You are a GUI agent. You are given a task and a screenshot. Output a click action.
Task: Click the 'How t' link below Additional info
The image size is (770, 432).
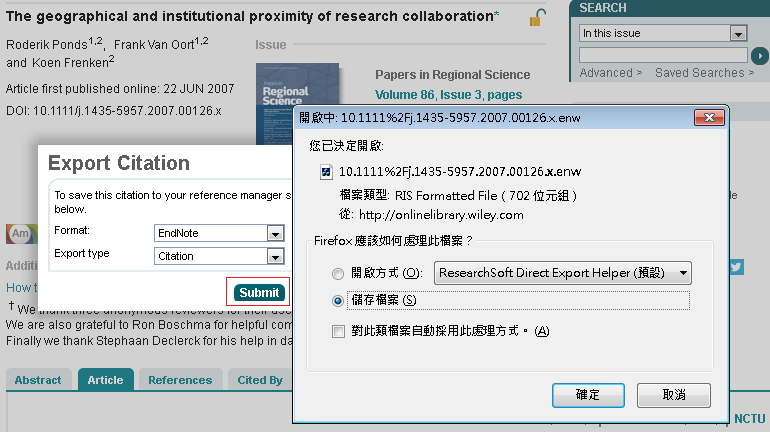[x=22, y=288]
